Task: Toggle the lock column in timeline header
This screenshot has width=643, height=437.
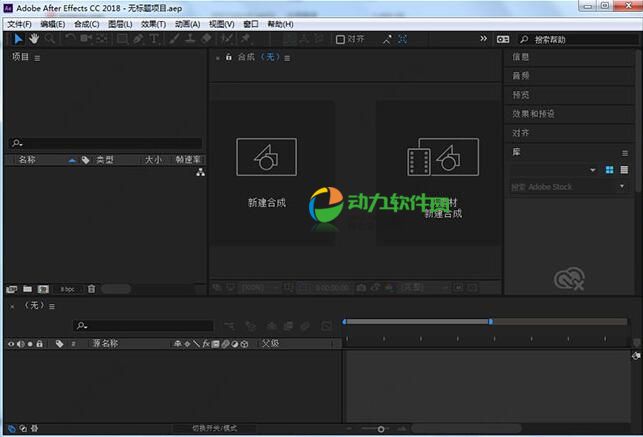Action: pyautogui.click(x=41, y=343)
